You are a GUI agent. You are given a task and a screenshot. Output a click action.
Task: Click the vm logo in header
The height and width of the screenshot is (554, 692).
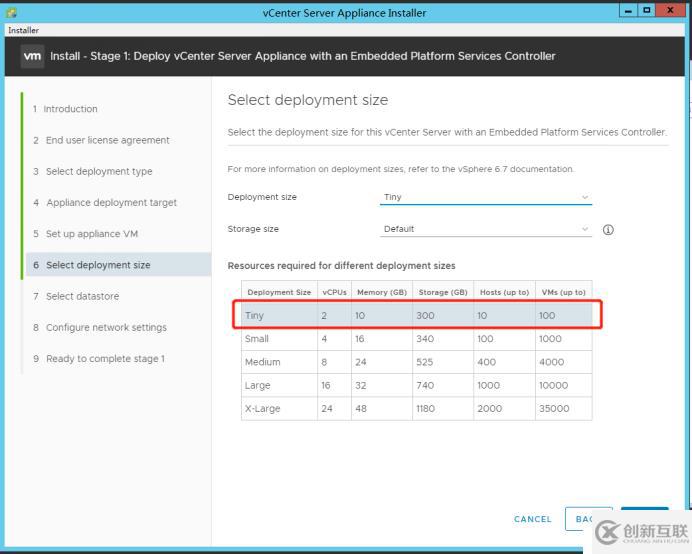coord(32,56)
